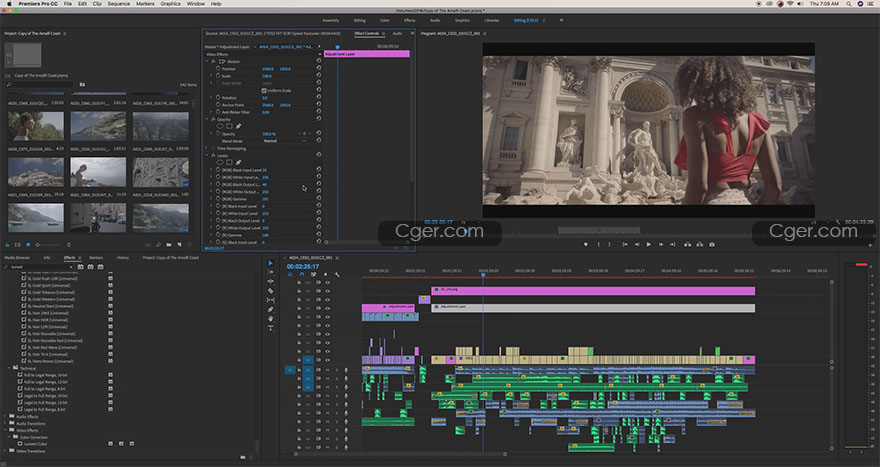Viewport: 880px width, 467px height.
Task: Toggle Linked Selection in the timeline header
Action: coord(313,274)
